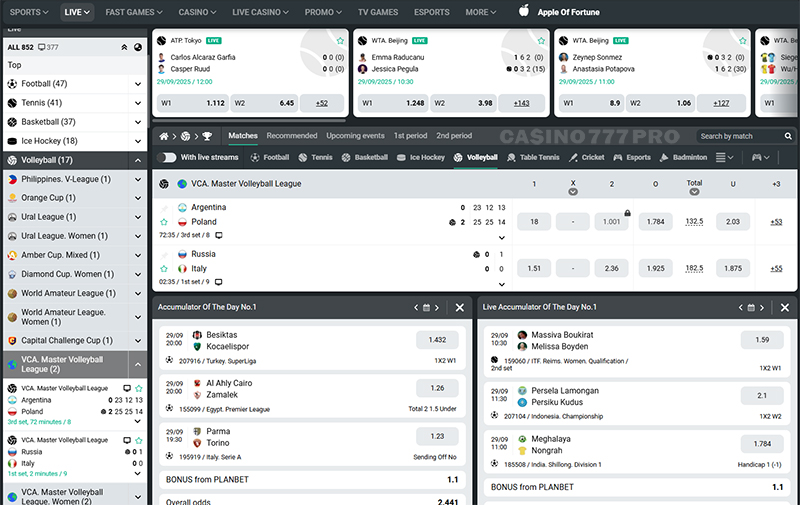Open +53 markets for Argentina Poland
This screenshot has width=800, height=505.
776,222
